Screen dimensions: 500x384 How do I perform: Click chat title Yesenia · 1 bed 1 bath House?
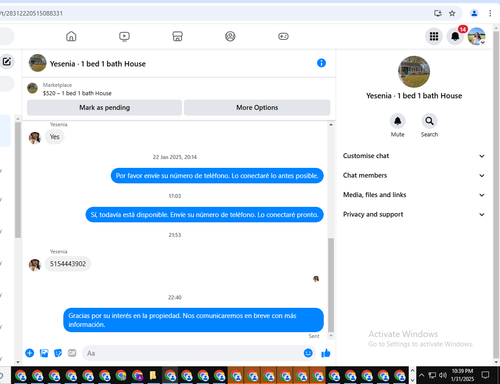98,64
